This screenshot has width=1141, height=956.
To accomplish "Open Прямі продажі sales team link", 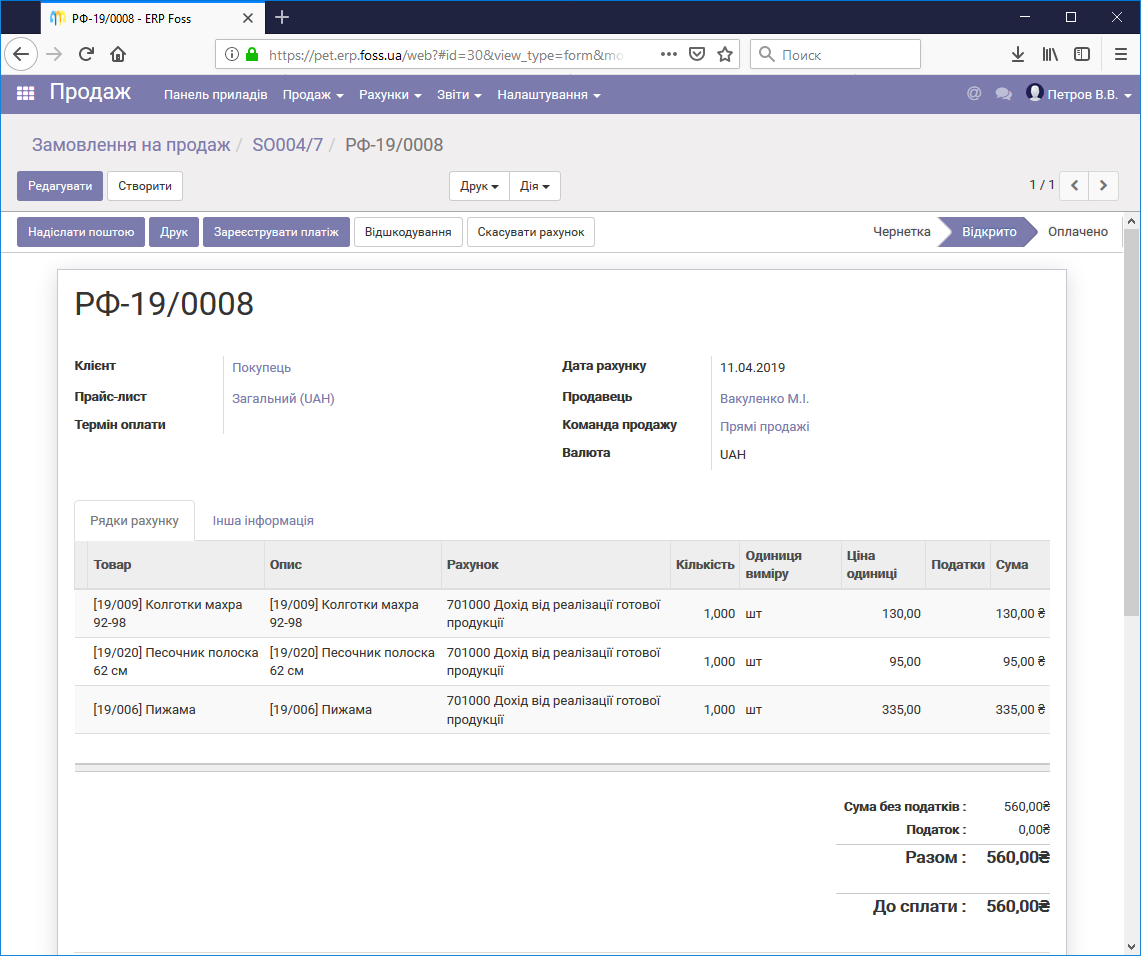I will pos(764,426).
